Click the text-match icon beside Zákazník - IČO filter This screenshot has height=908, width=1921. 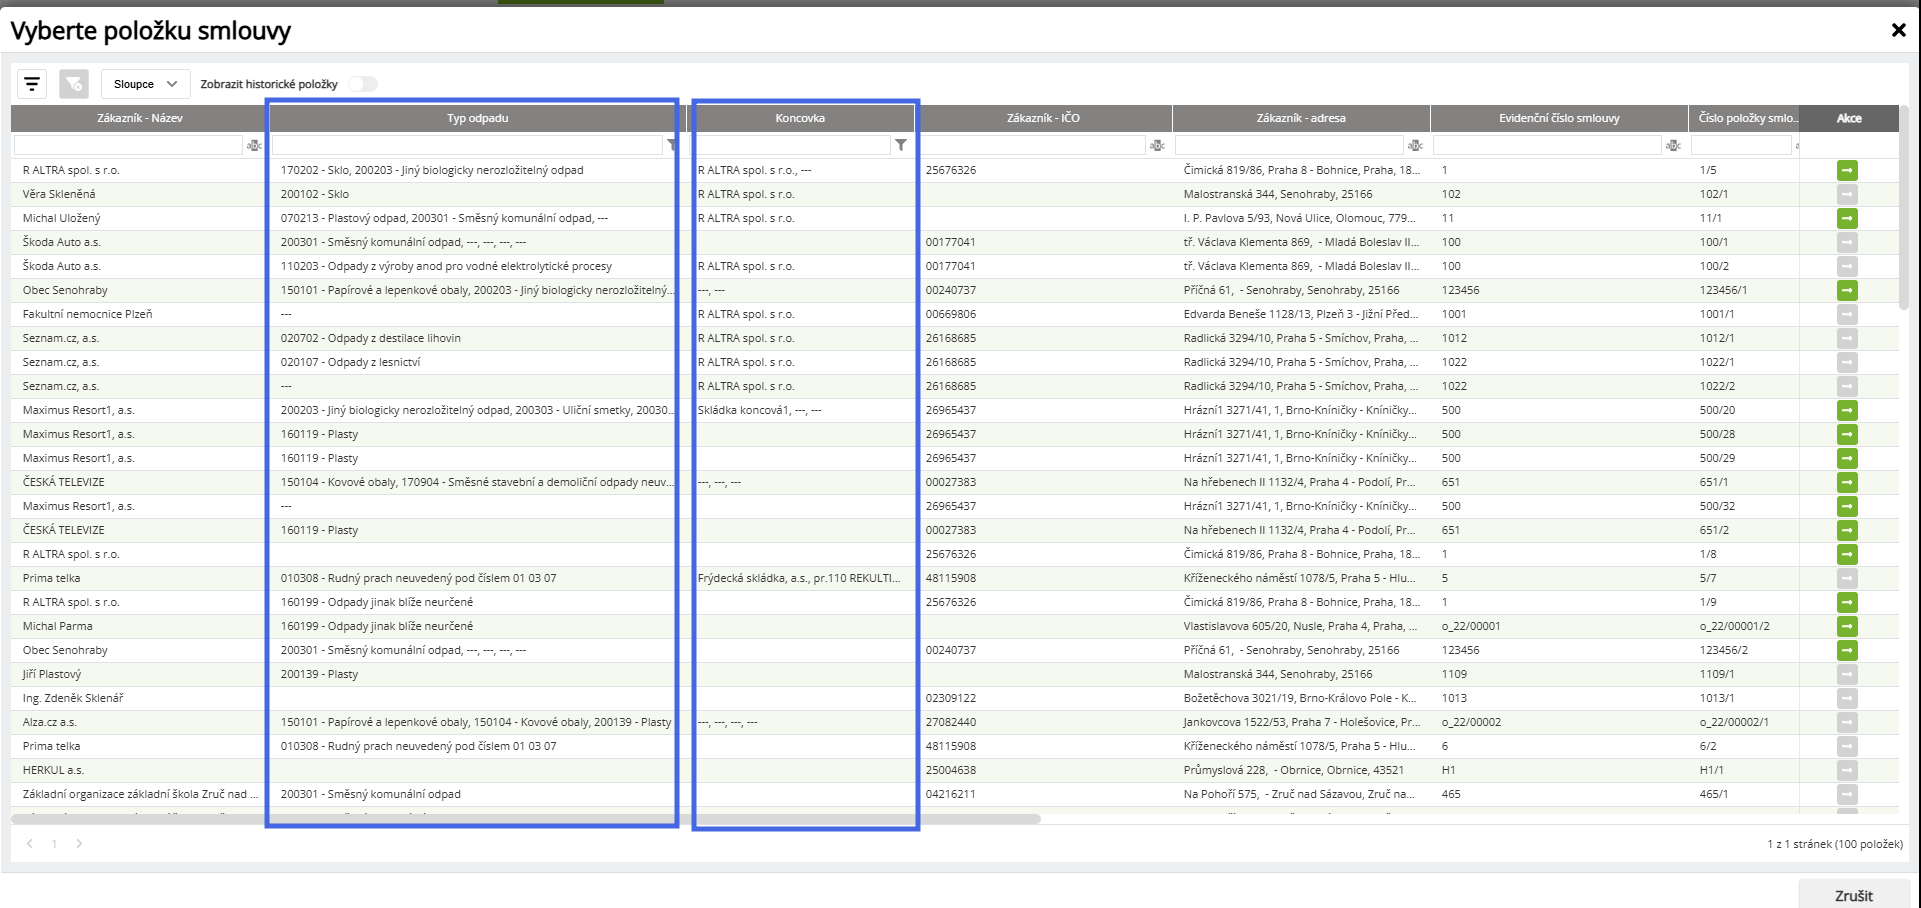pos(1157,145)
